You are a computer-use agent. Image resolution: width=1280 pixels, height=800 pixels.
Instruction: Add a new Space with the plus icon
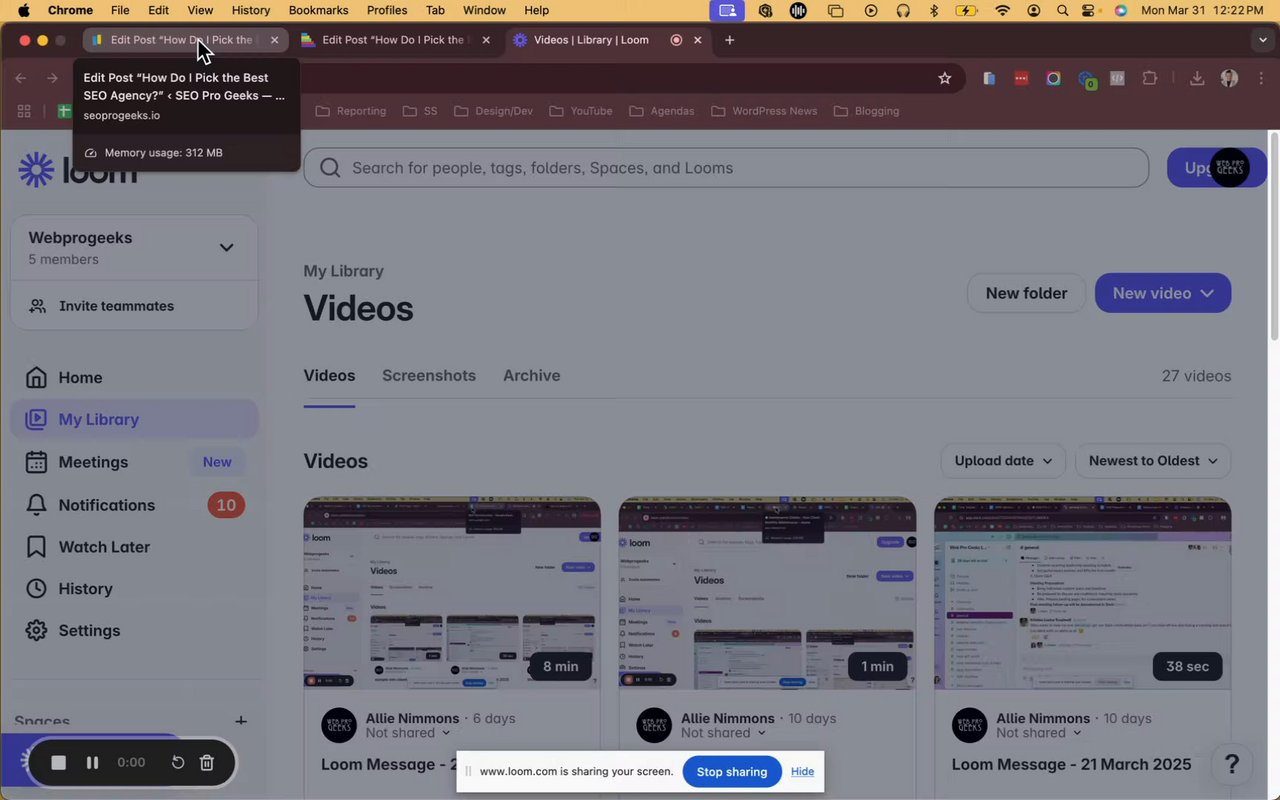tap(241, 721)
